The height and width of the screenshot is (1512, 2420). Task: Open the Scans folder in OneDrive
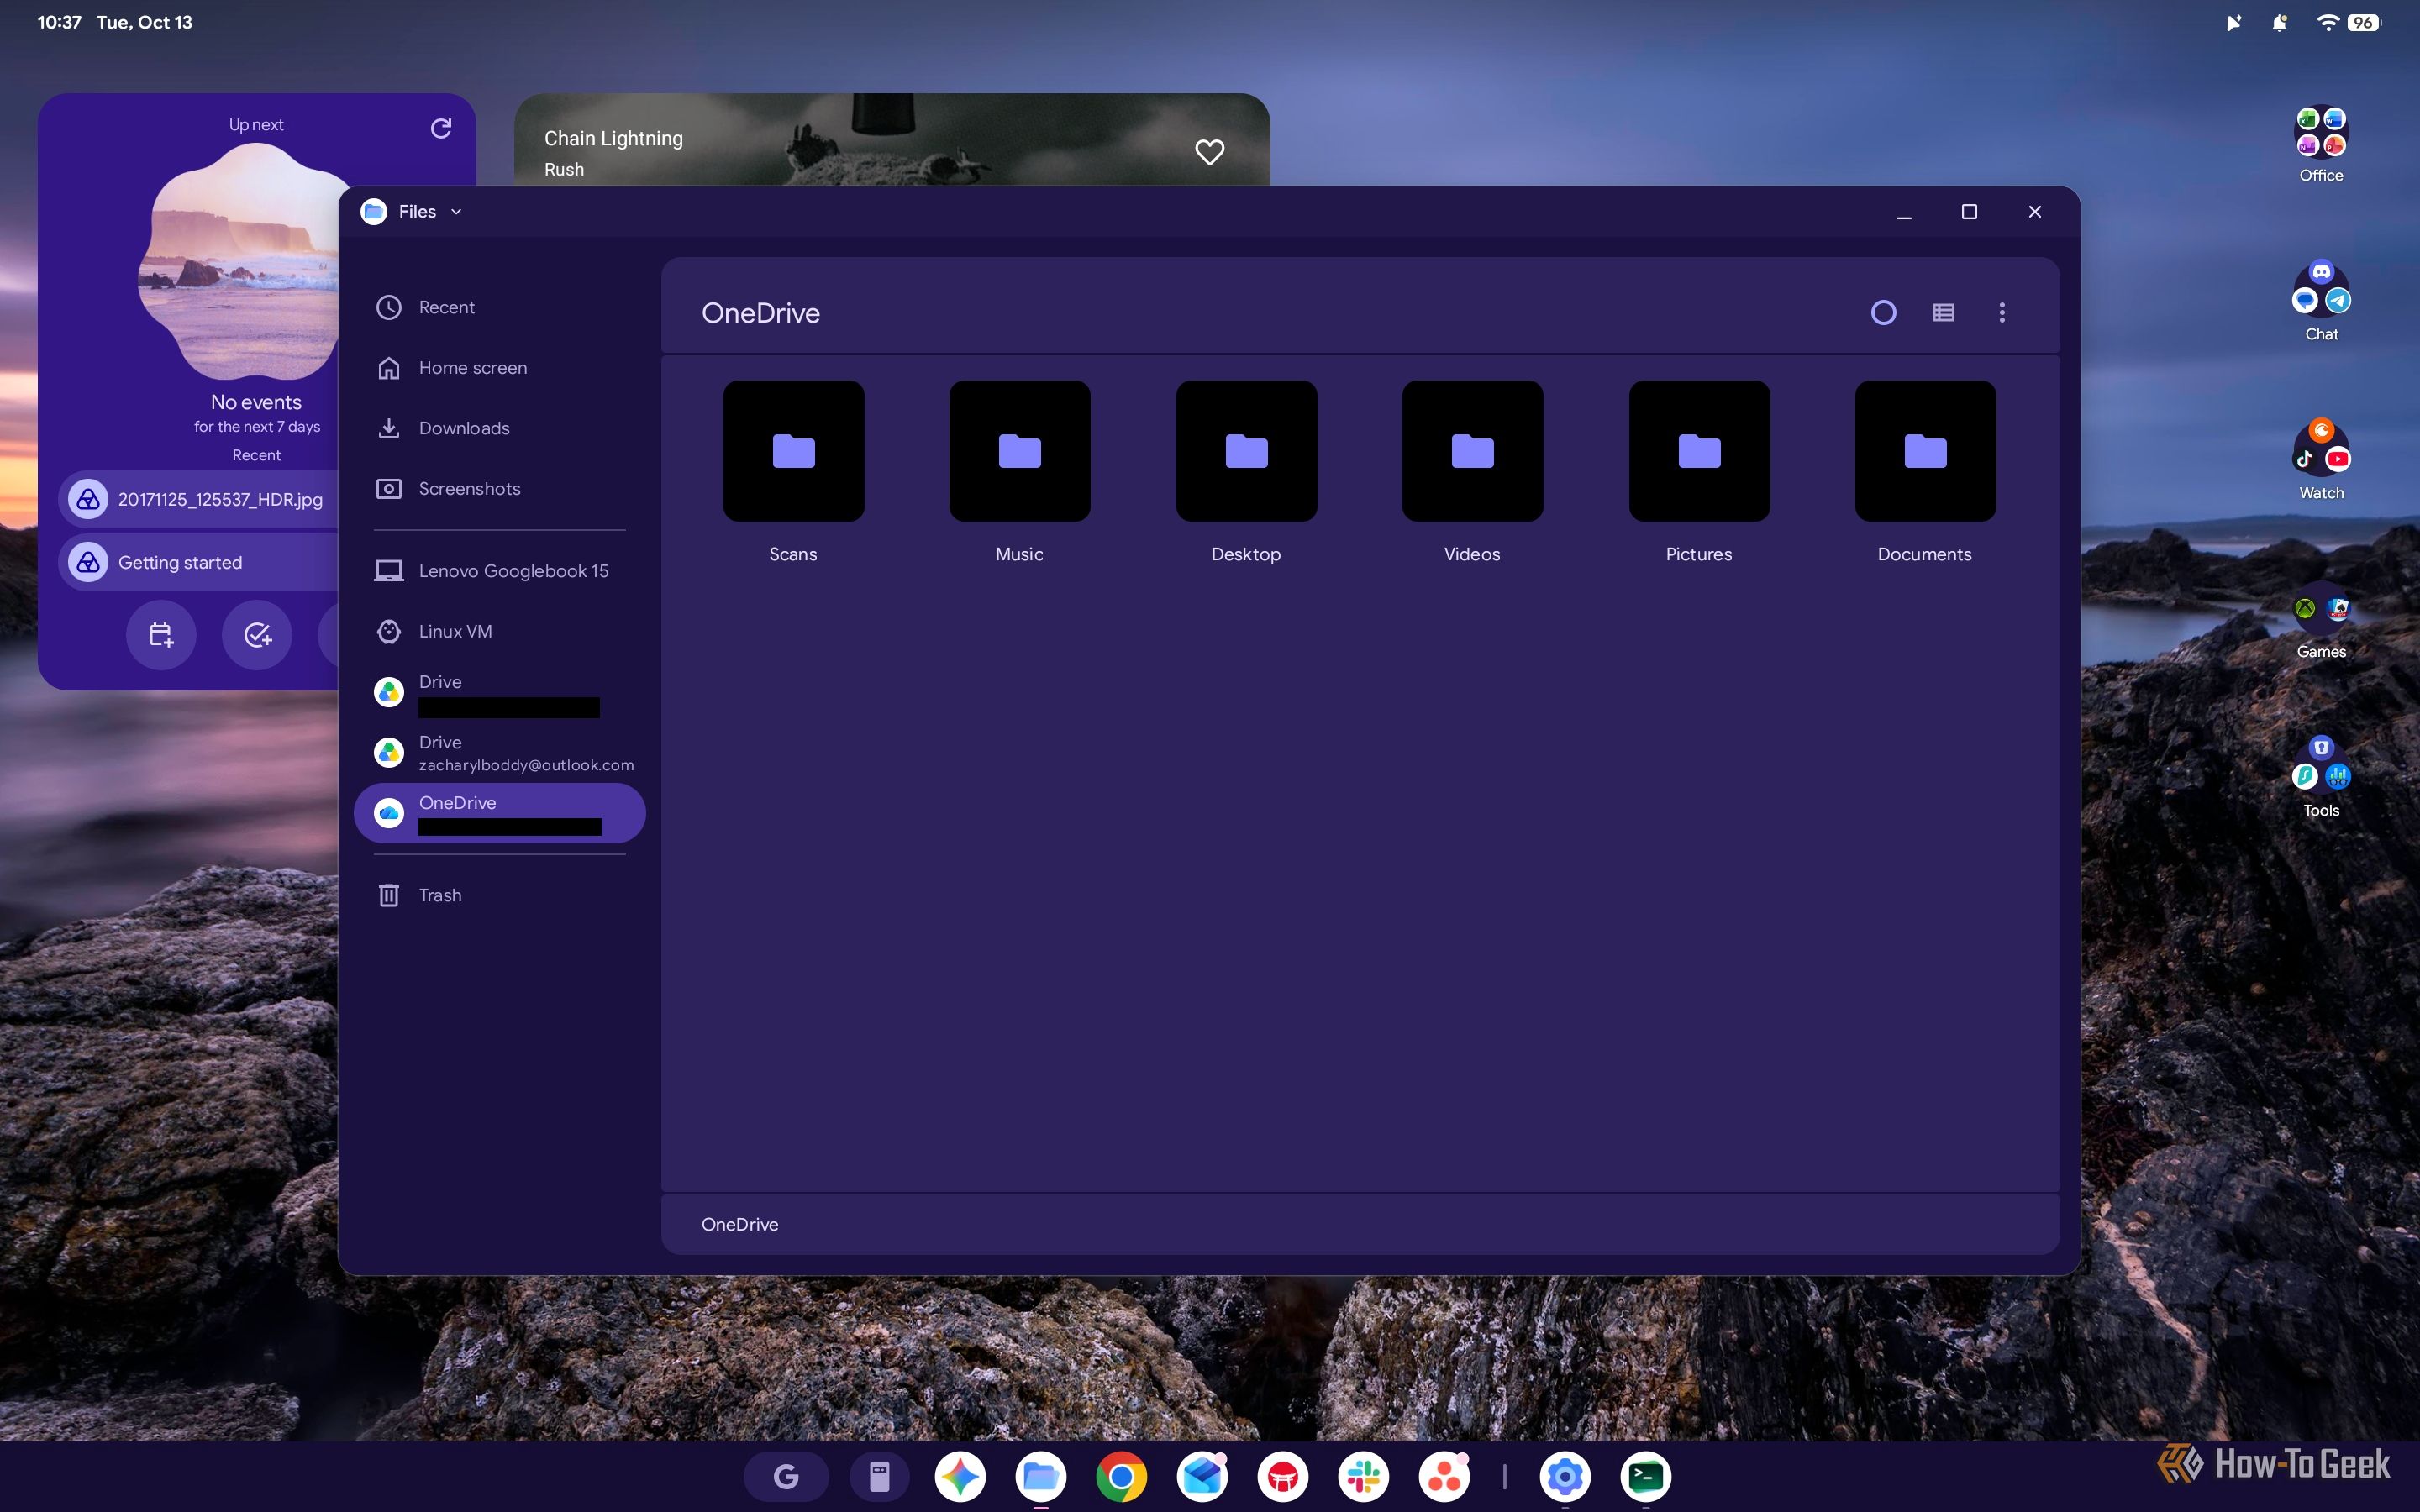coord(793,472)
